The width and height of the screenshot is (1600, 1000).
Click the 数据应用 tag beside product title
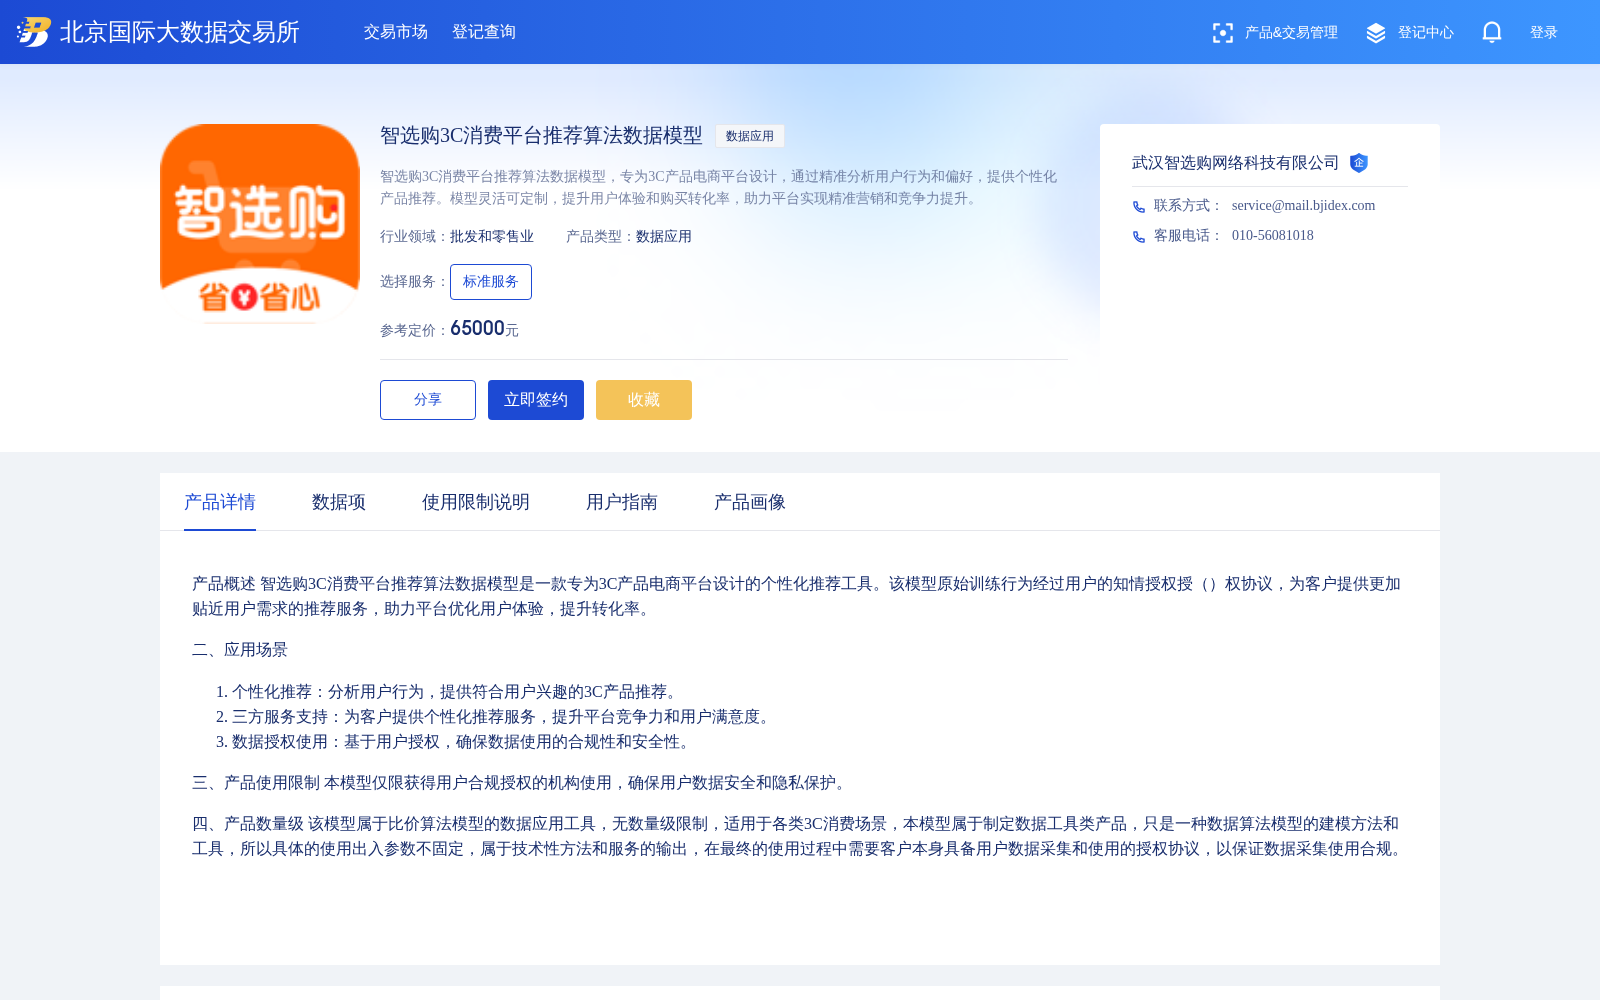click(x=750, y=136)
